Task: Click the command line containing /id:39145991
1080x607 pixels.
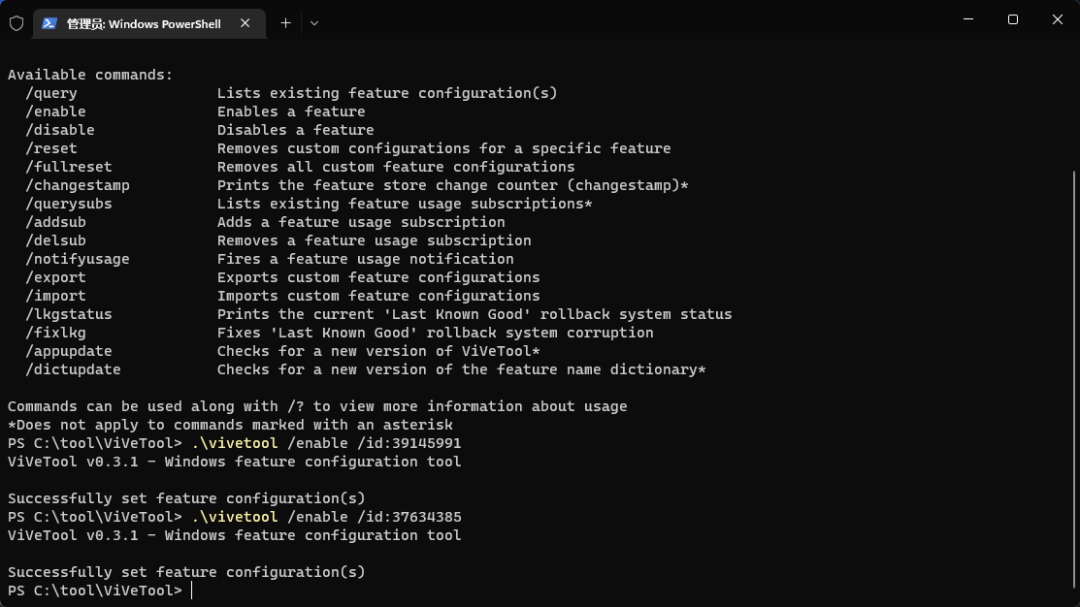Action: (326, 443)
